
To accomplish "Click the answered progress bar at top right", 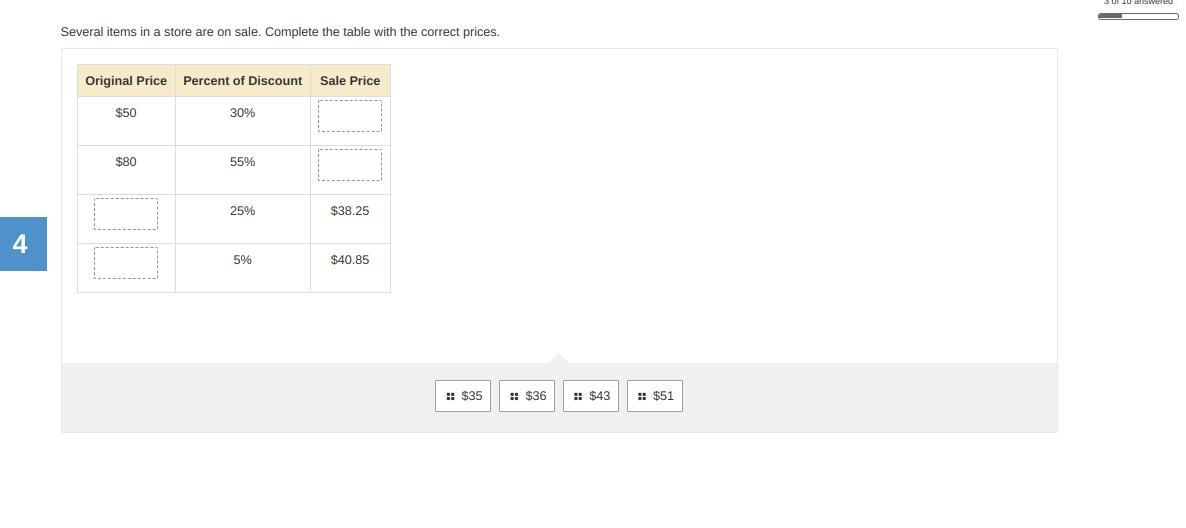I will tap(1138, 16).
